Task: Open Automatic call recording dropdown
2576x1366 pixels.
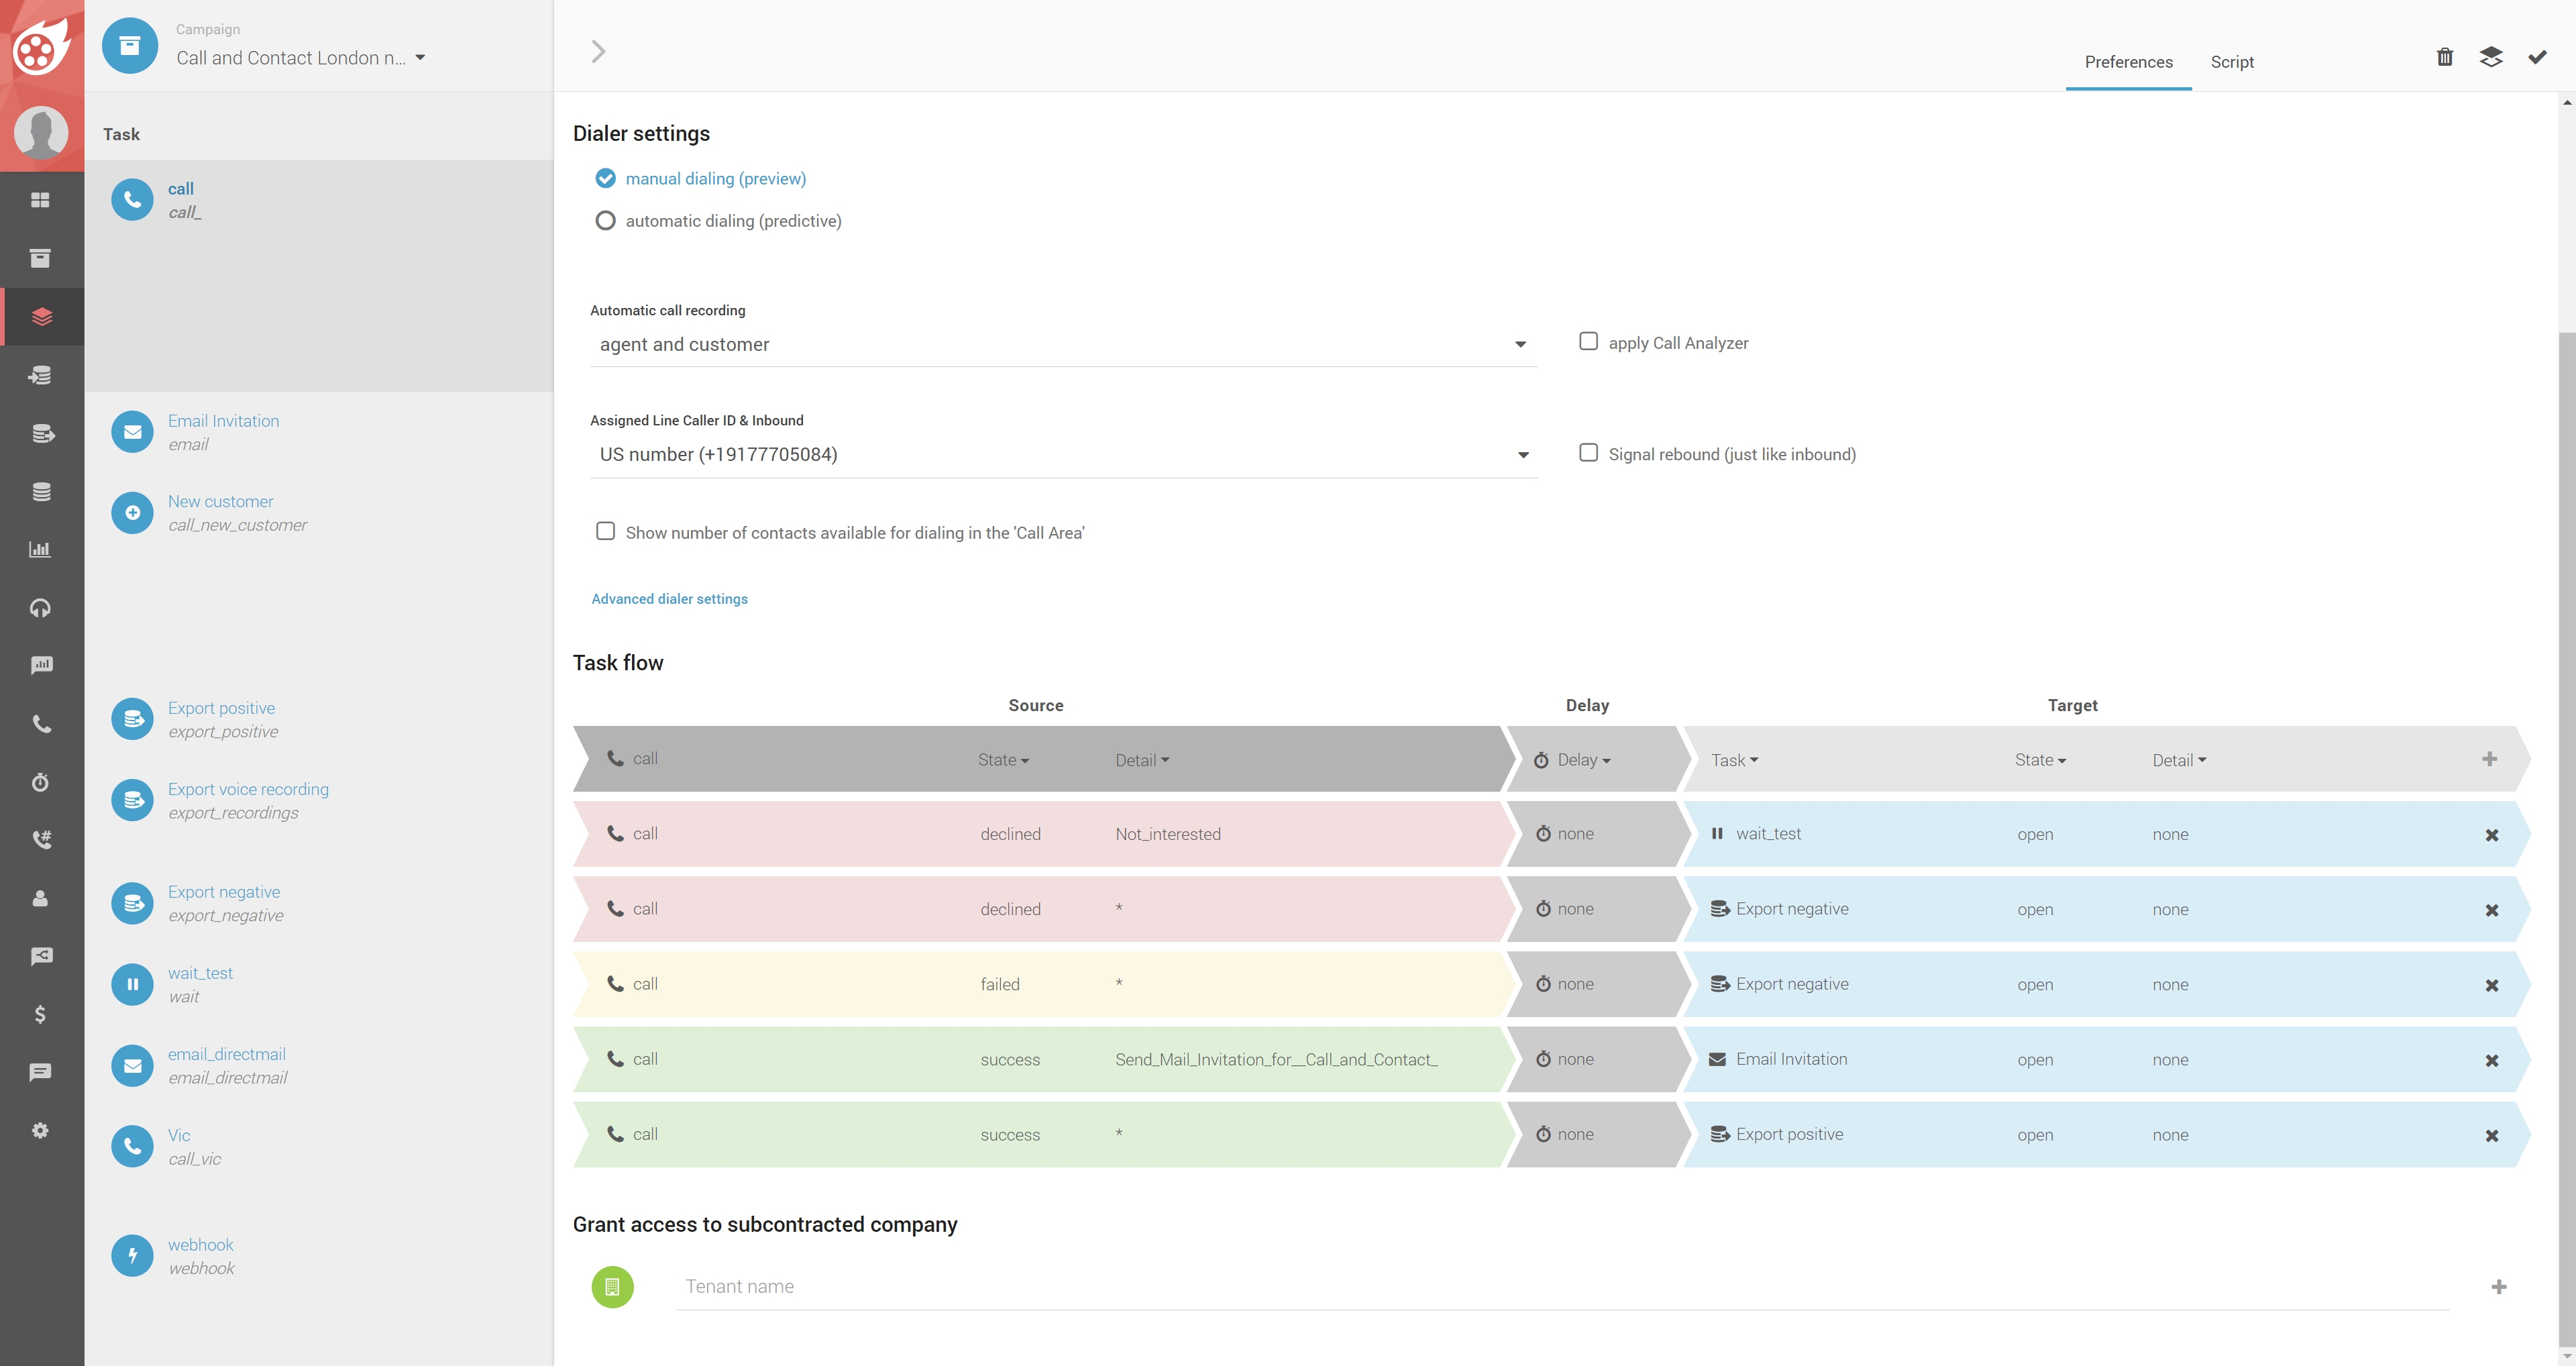Action: [x=1062, y=345]
